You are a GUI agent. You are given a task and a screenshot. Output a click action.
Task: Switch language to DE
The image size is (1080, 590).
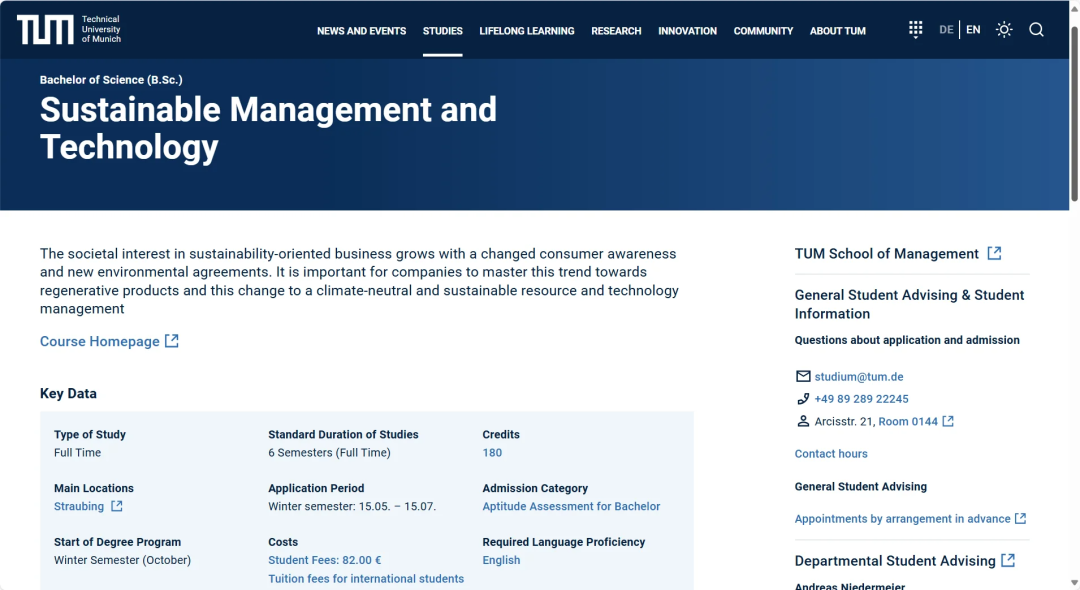click(x=946, y=30)
